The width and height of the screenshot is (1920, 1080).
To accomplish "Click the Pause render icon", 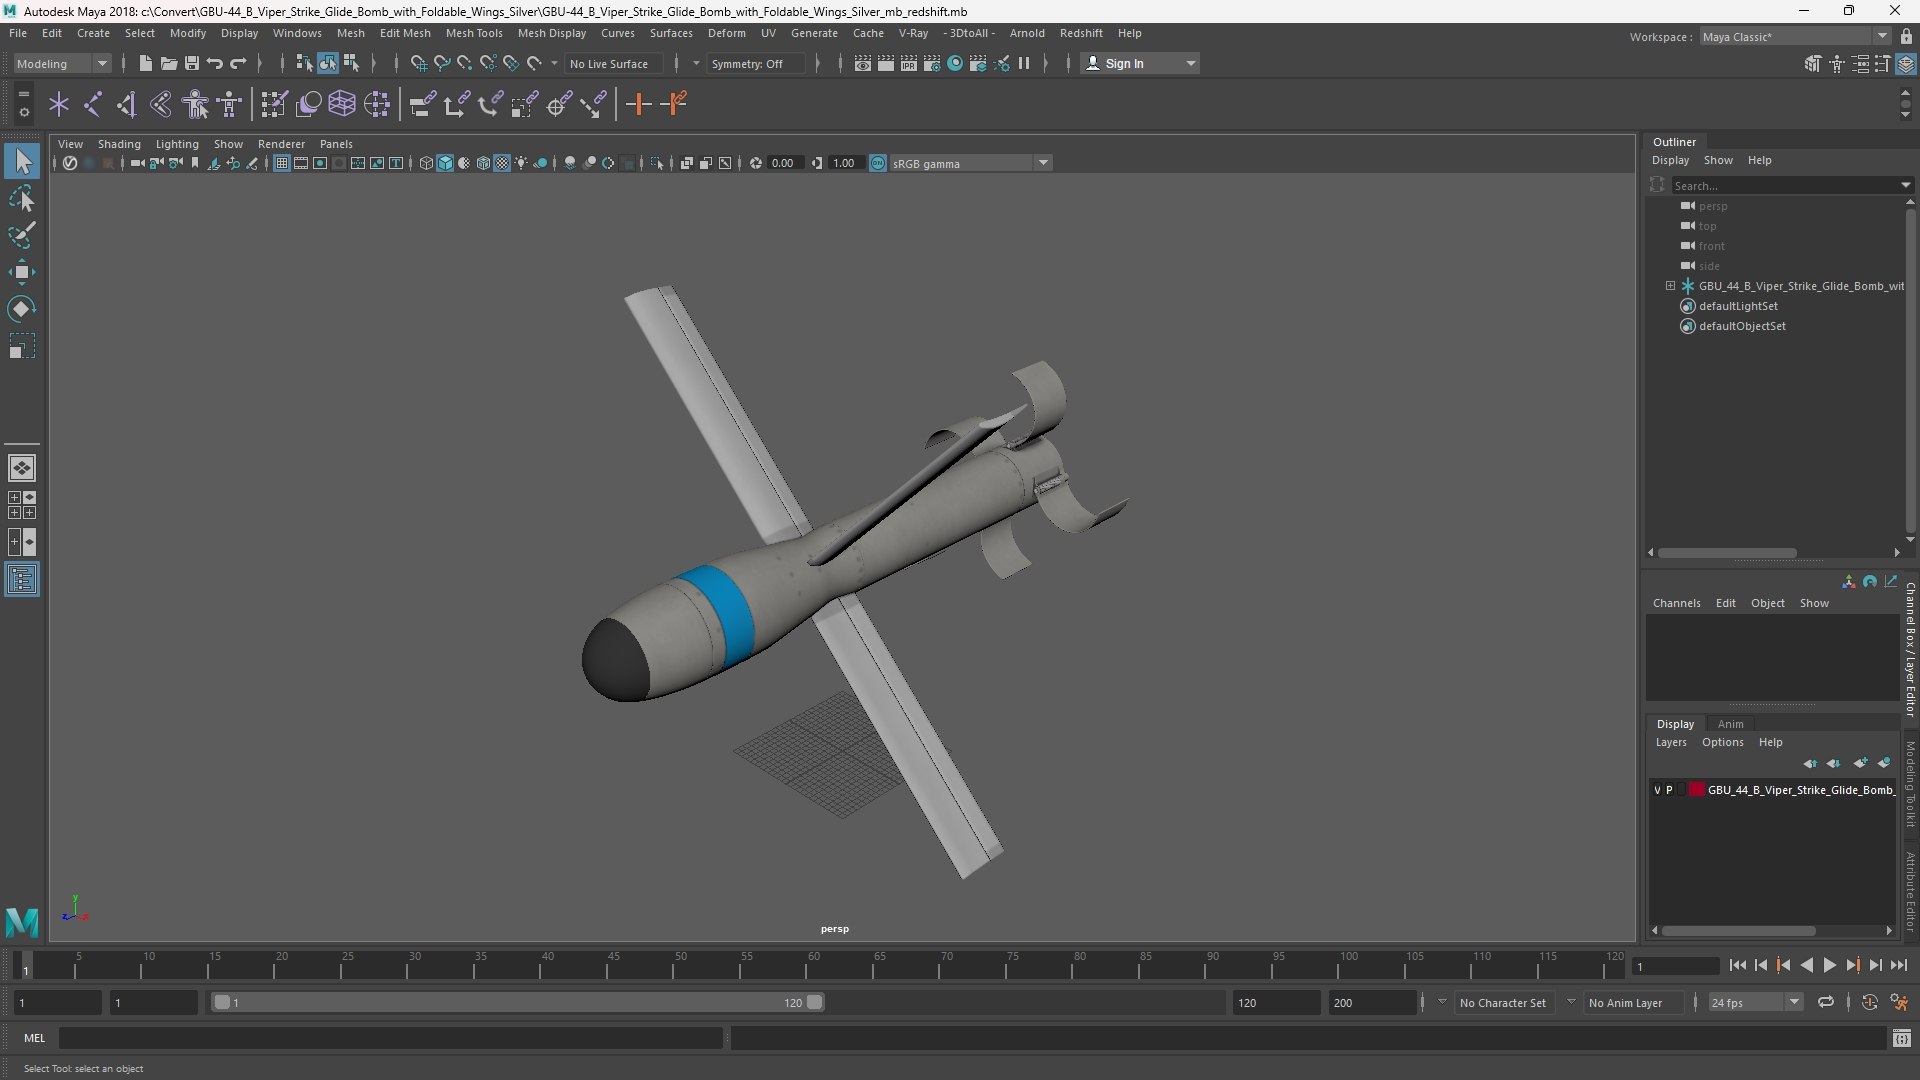I will [1024, 63].
